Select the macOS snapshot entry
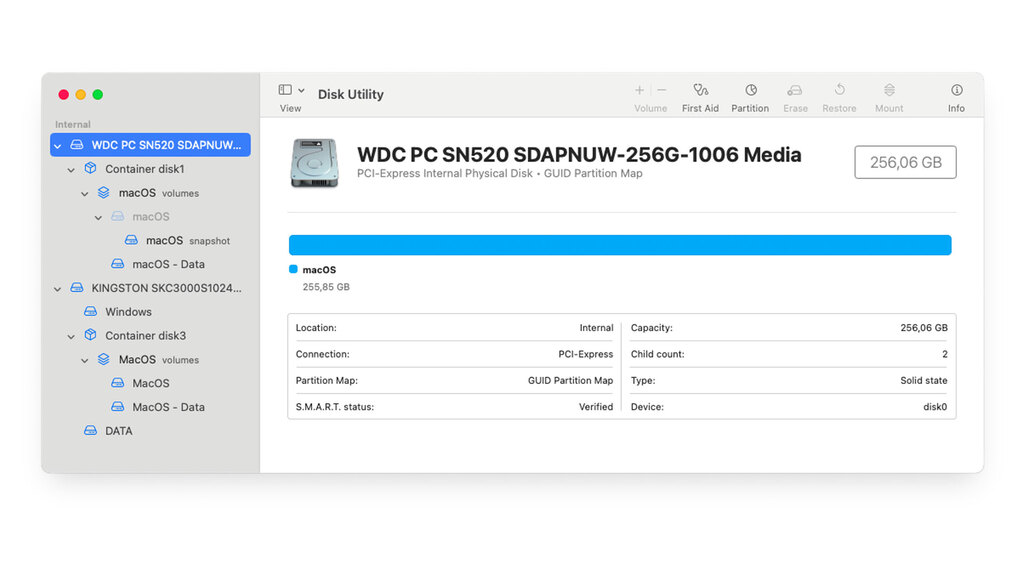The width and height of the screenshot is (1024, 576). tap(150, 240)
